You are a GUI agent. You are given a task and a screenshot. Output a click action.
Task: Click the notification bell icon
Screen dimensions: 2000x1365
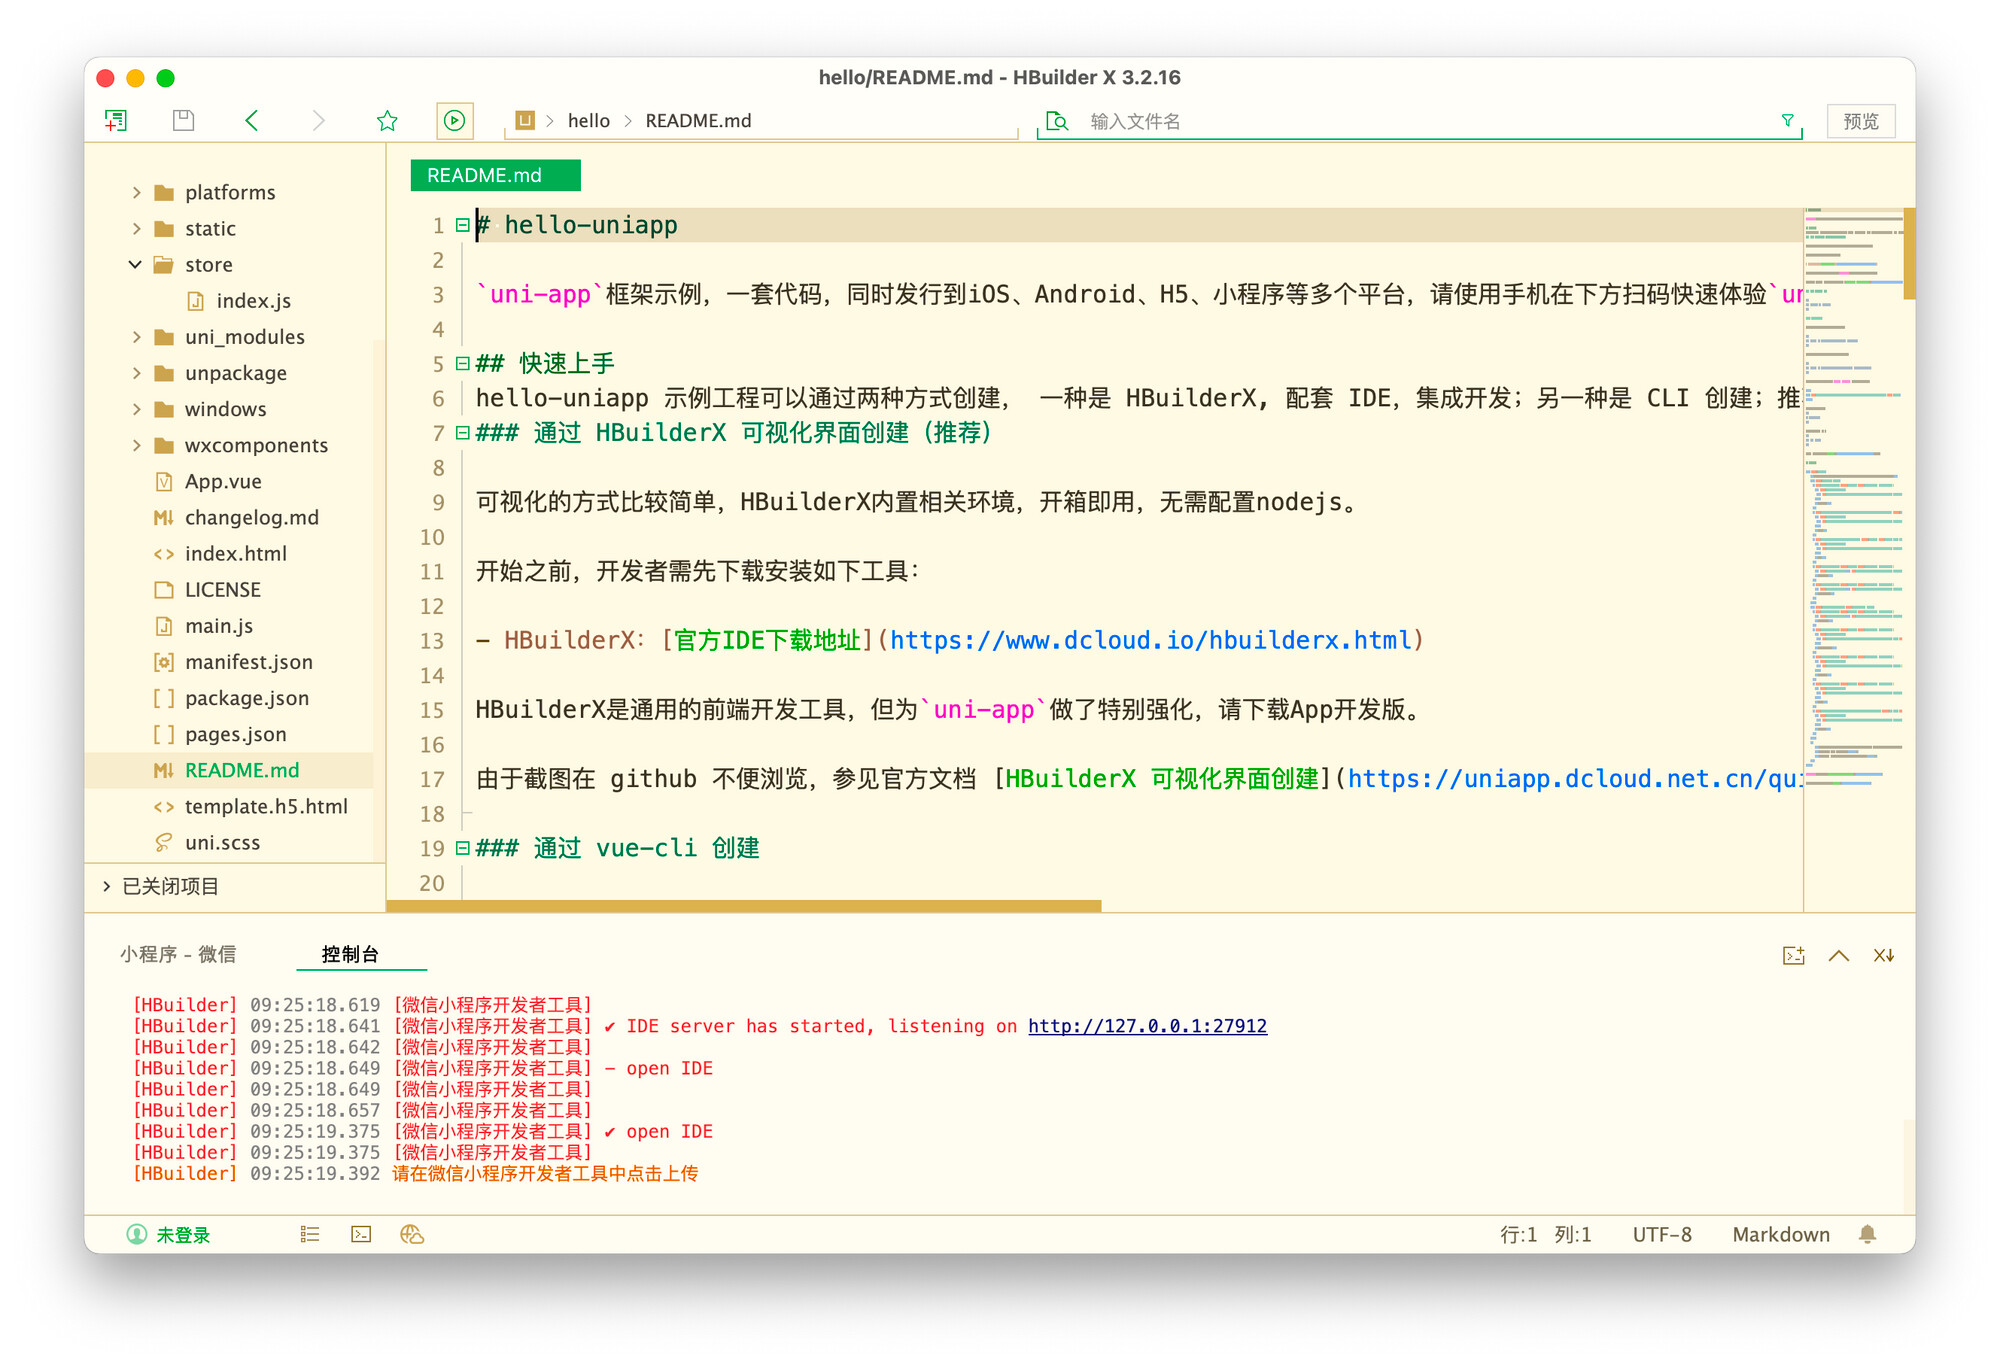pyautogui.click(x=1867, y=1234)
